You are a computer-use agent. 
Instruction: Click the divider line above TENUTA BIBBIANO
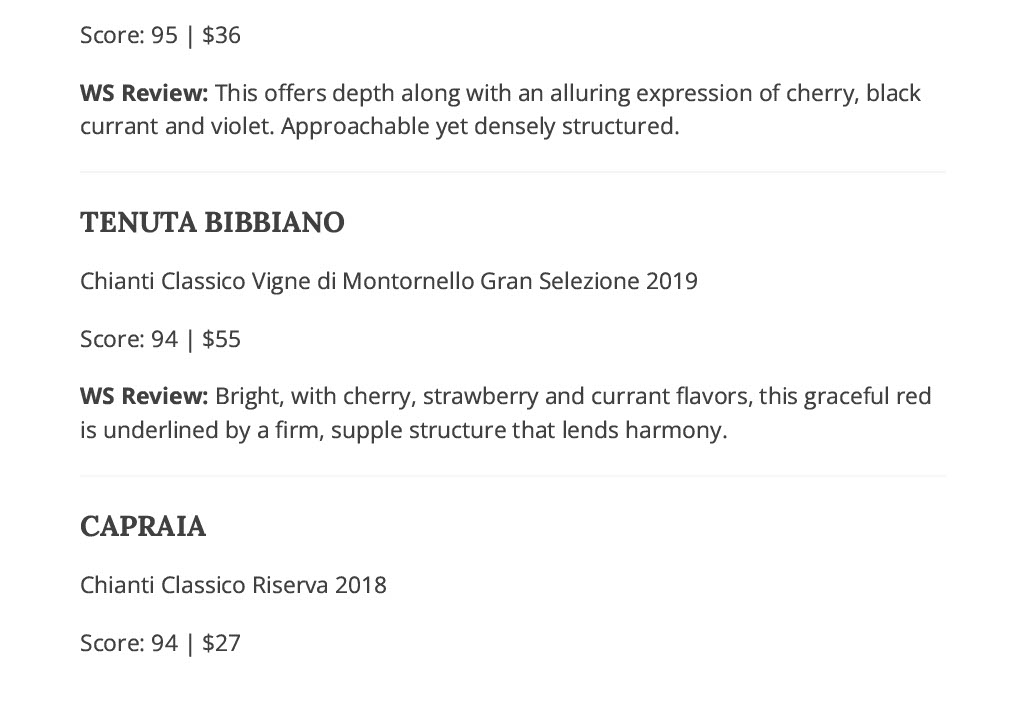tap(513, 172)
